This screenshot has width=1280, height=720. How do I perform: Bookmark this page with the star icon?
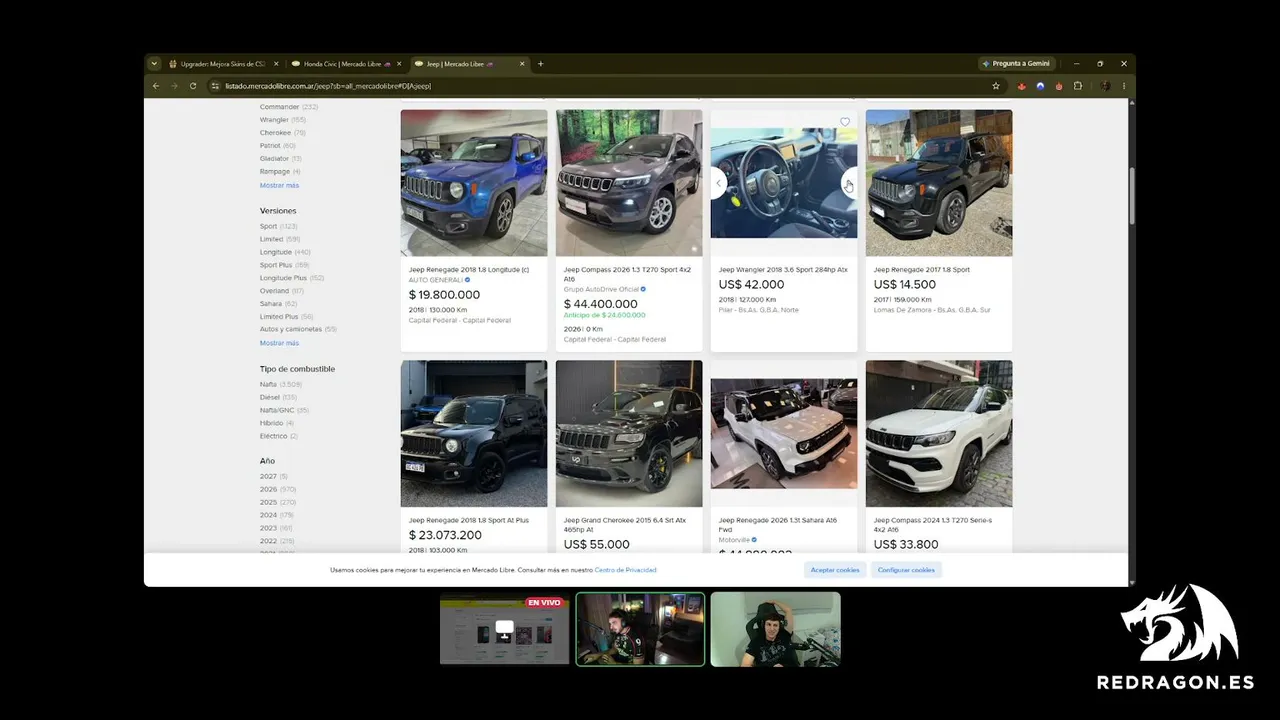pyautogui.click(x=996, y=86)
